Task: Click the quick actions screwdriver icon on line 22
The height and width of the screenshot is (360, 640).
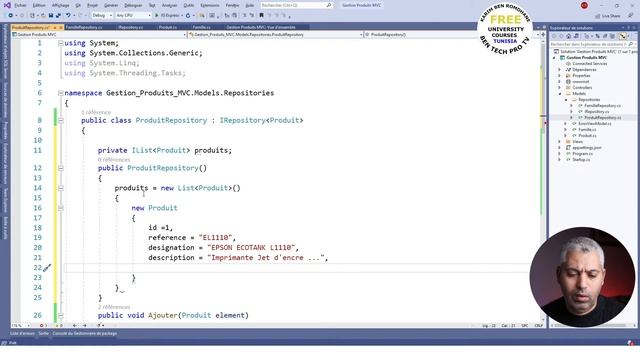Action: [x=47, y=268]
